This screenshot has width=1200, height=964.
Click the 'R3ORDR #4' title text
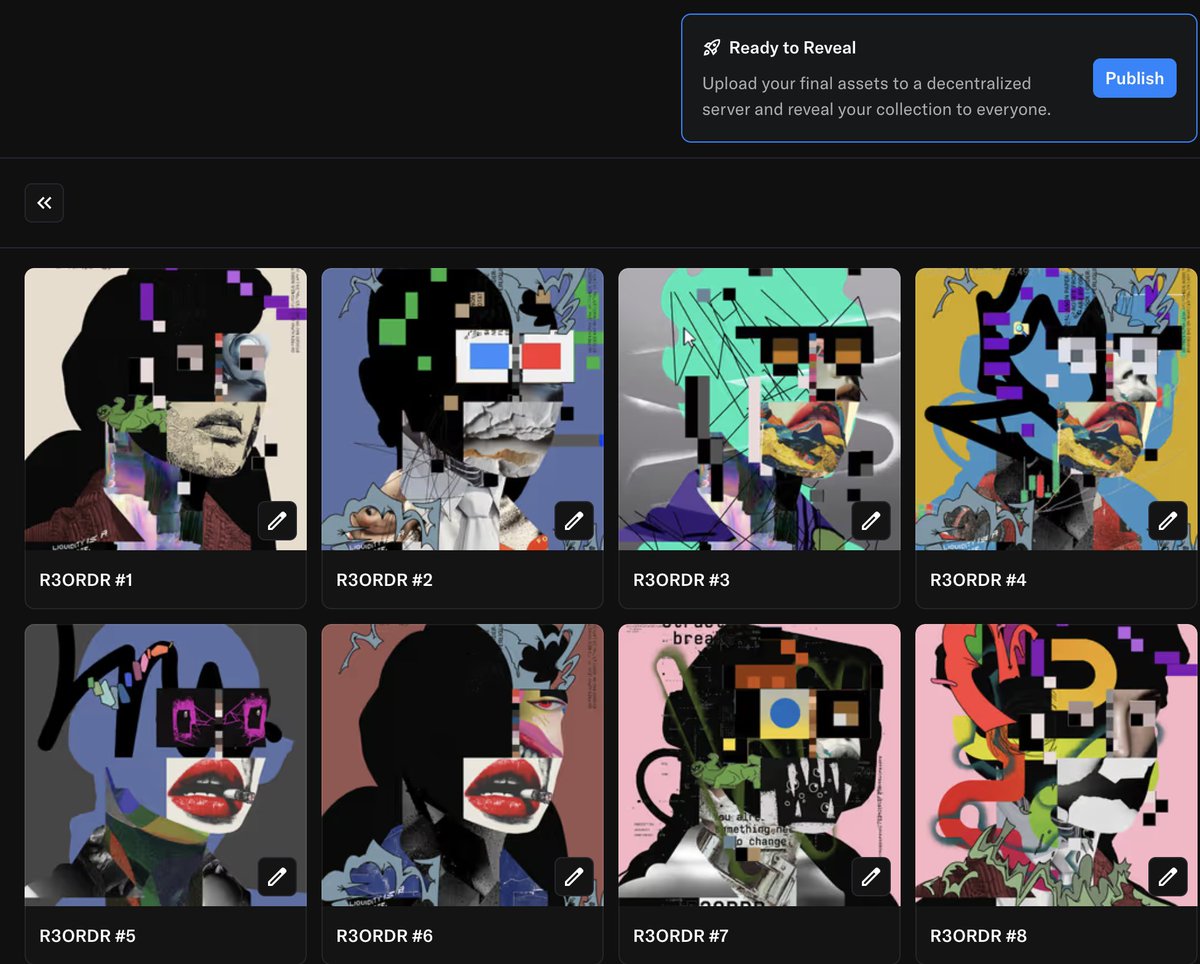[979, 580]
